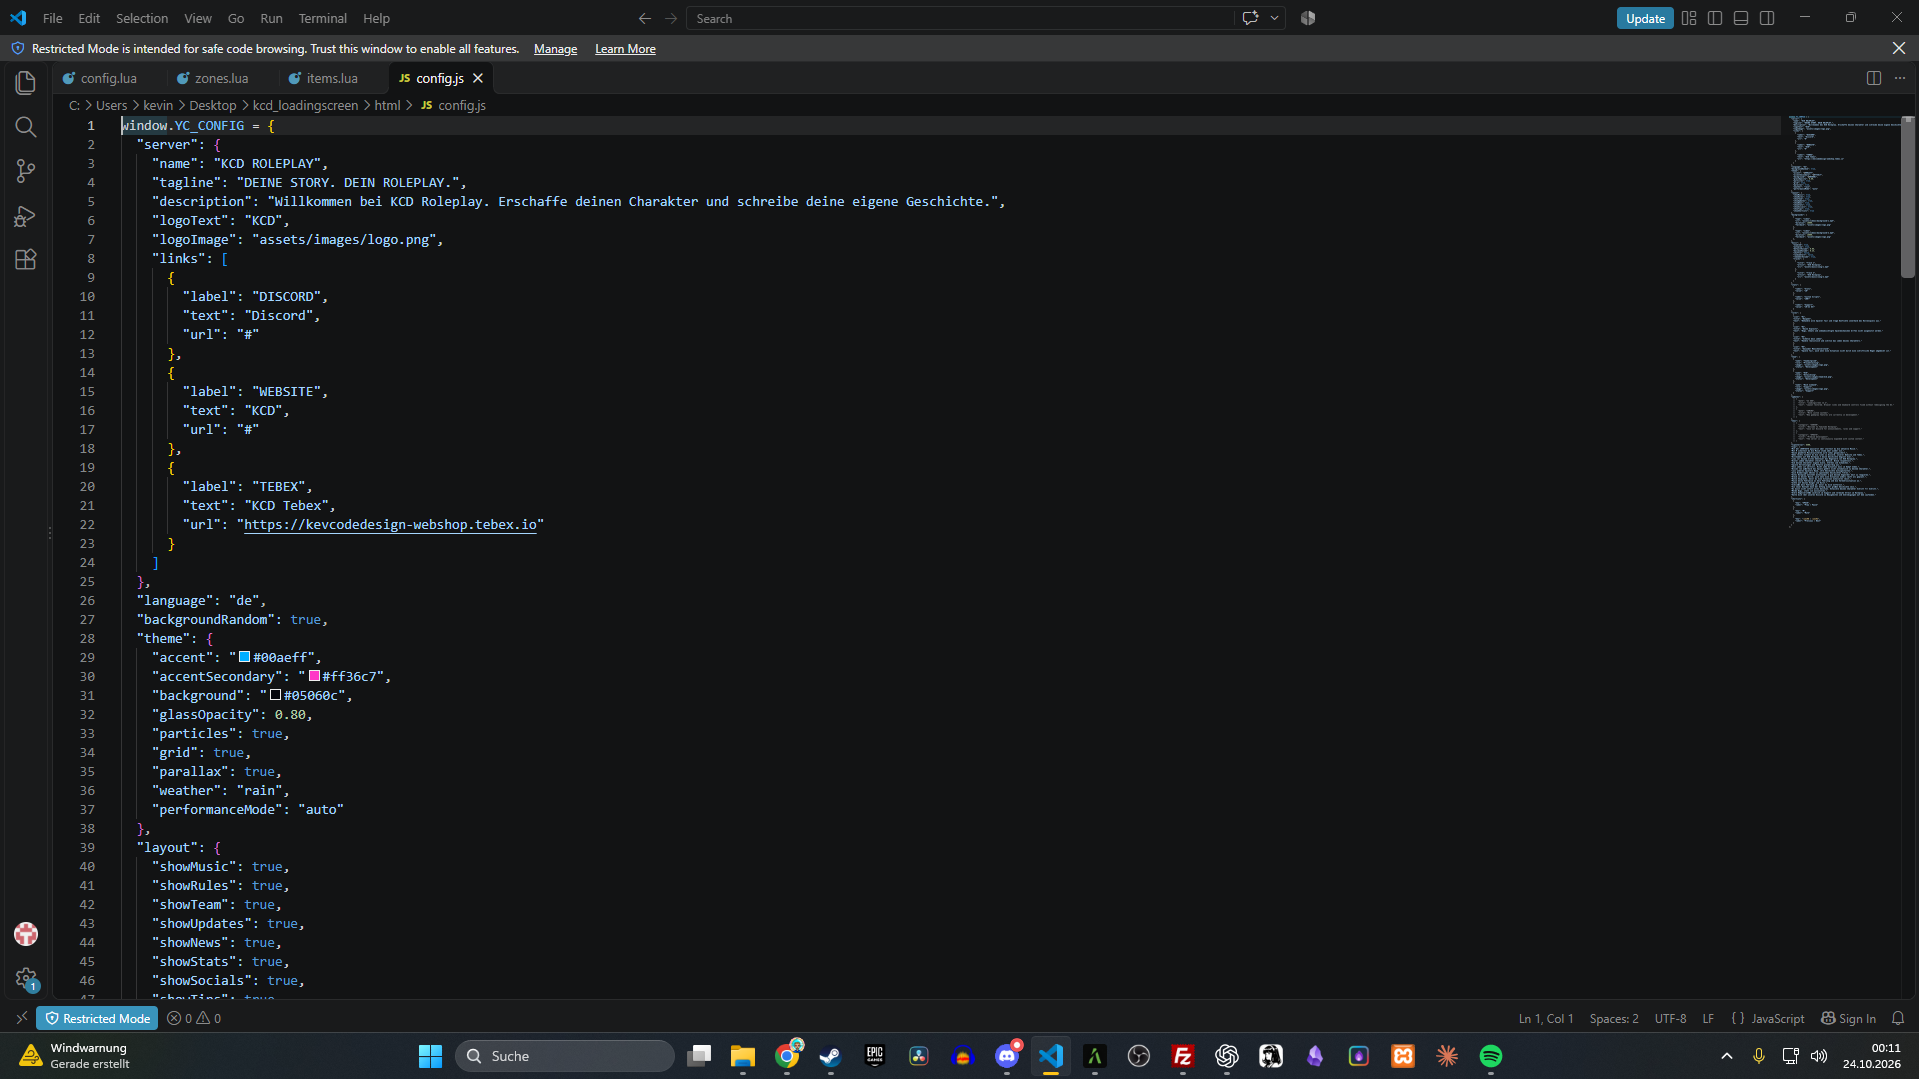
Task: Click the Learn More link
Action: point(625,49)
